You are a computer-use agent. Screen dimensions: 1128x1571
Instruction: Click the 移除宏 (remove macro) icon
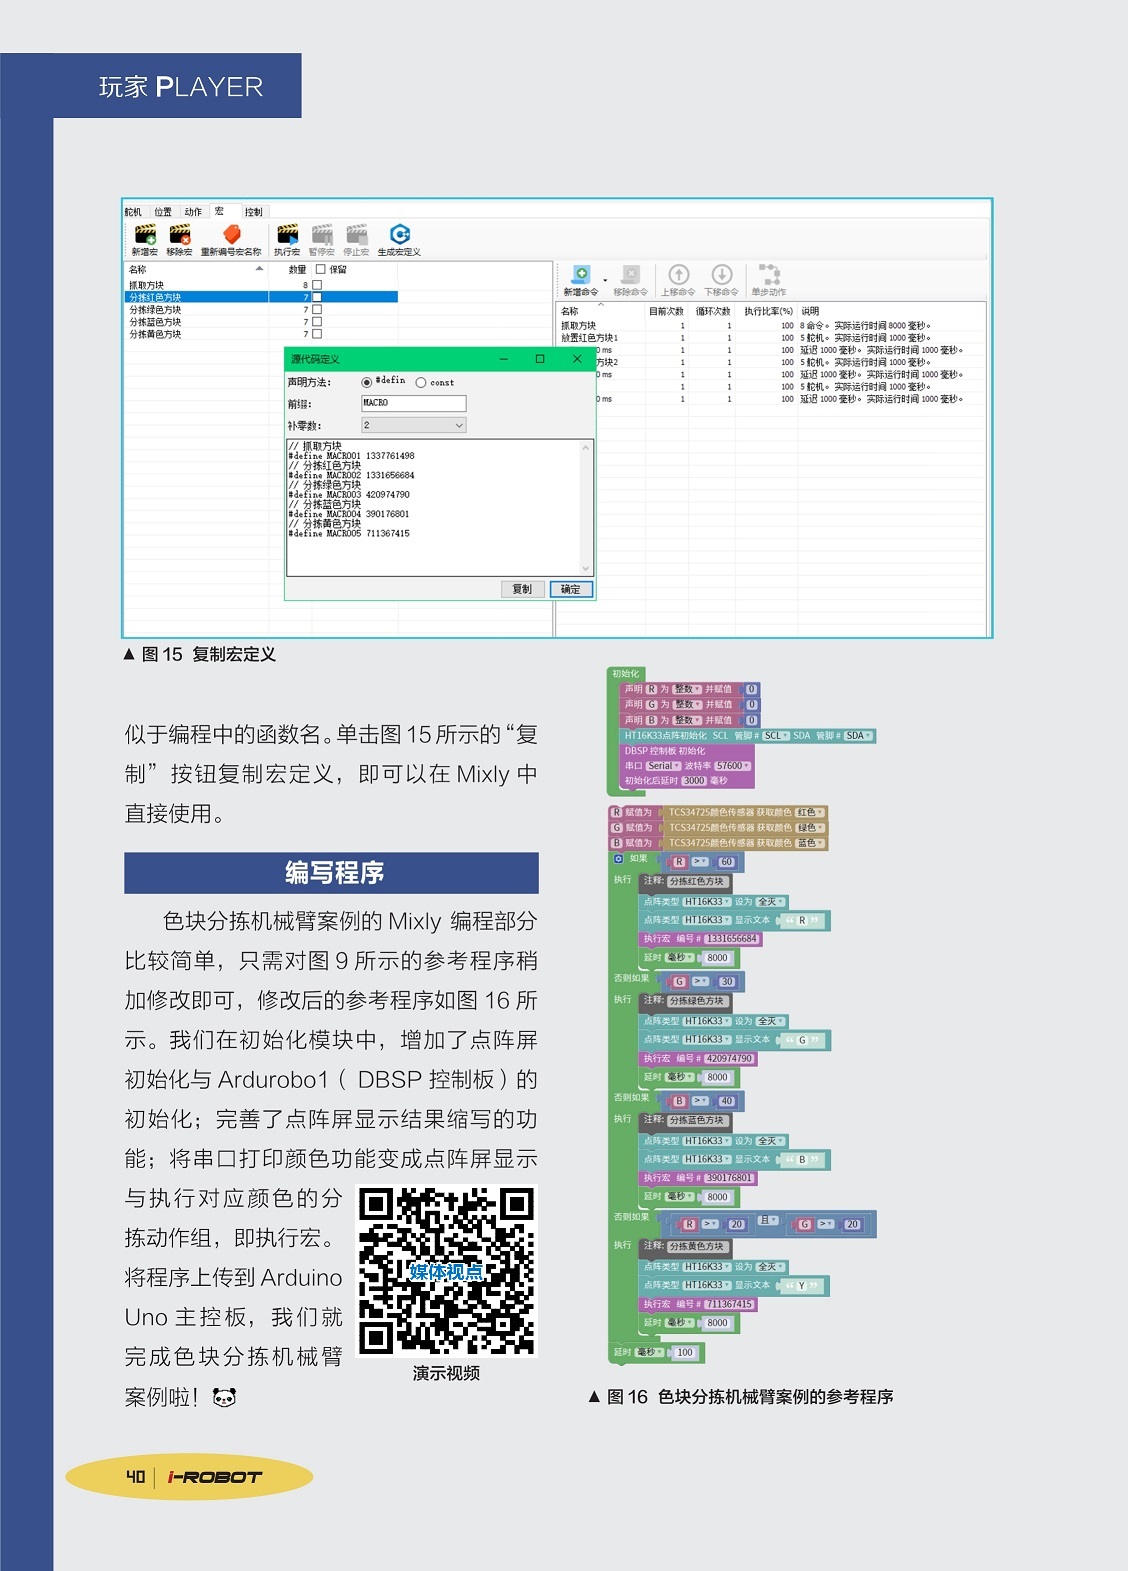pos(179,235)
